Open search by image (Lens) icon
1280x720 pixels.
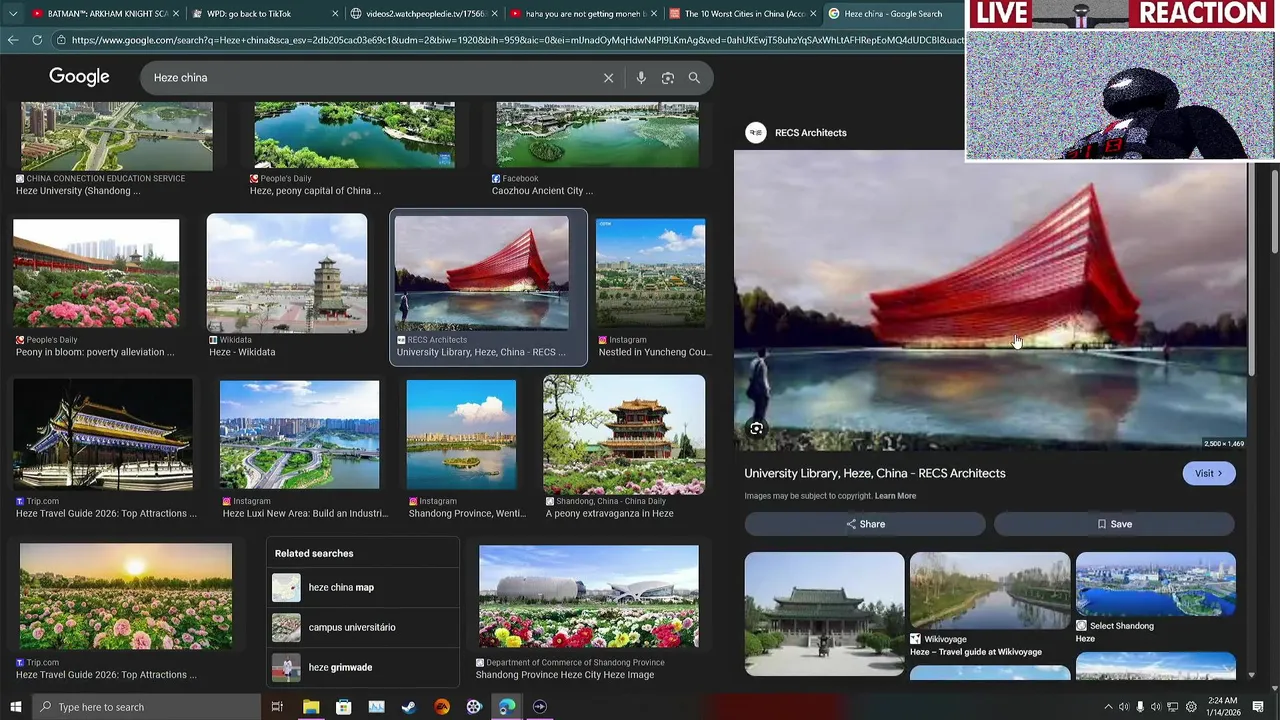pyautogui.click(x=668, y=78)
